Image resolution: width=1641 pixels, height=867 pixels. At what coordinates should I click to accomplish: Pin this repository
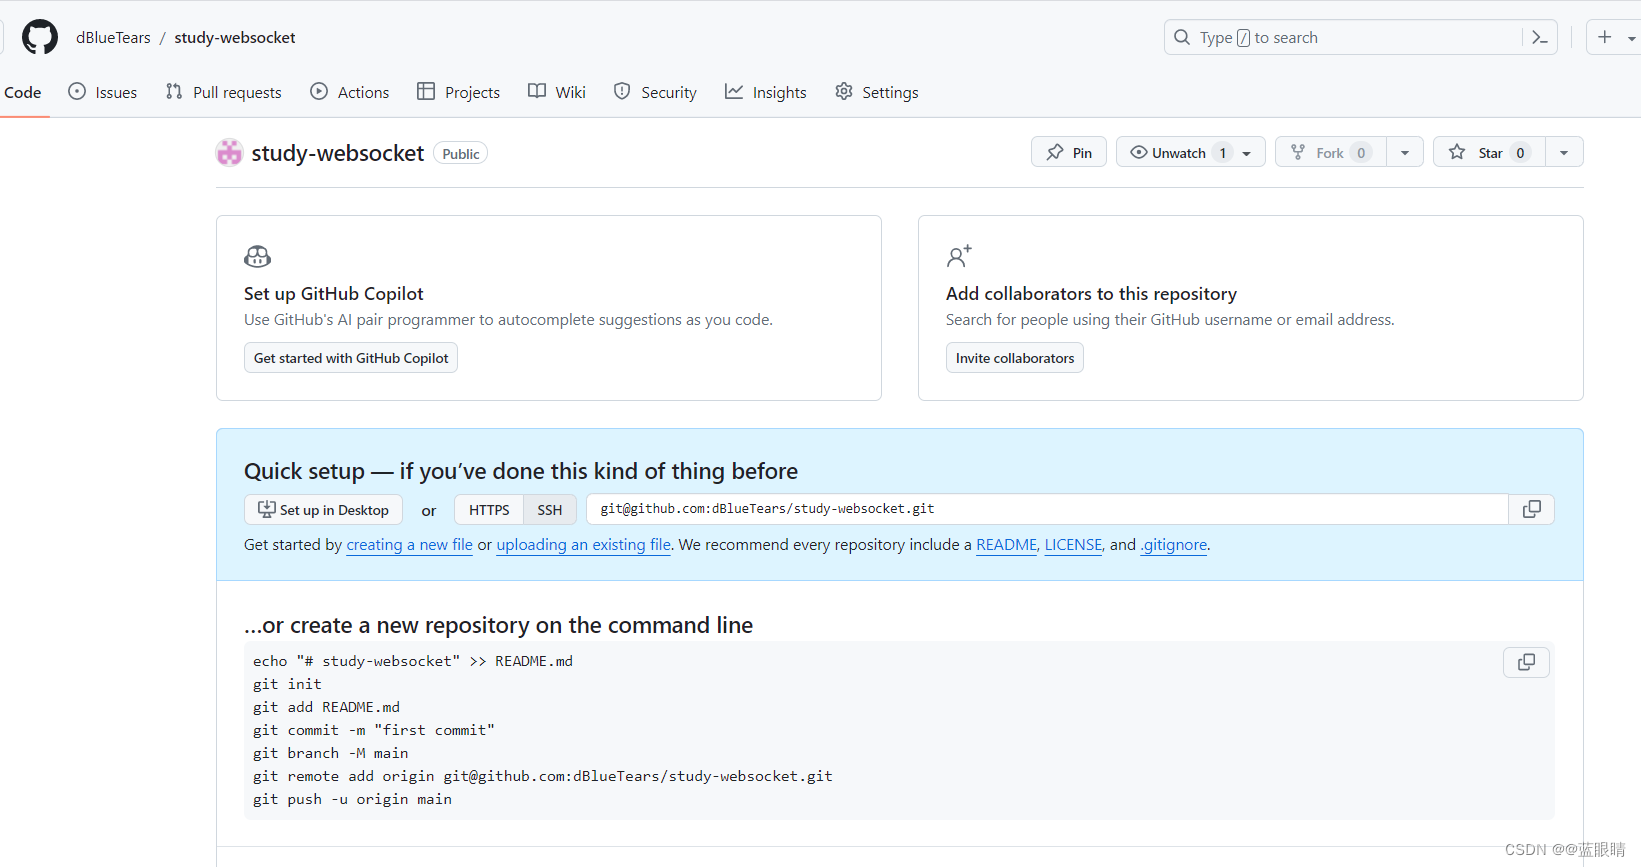pos(1069,152)
